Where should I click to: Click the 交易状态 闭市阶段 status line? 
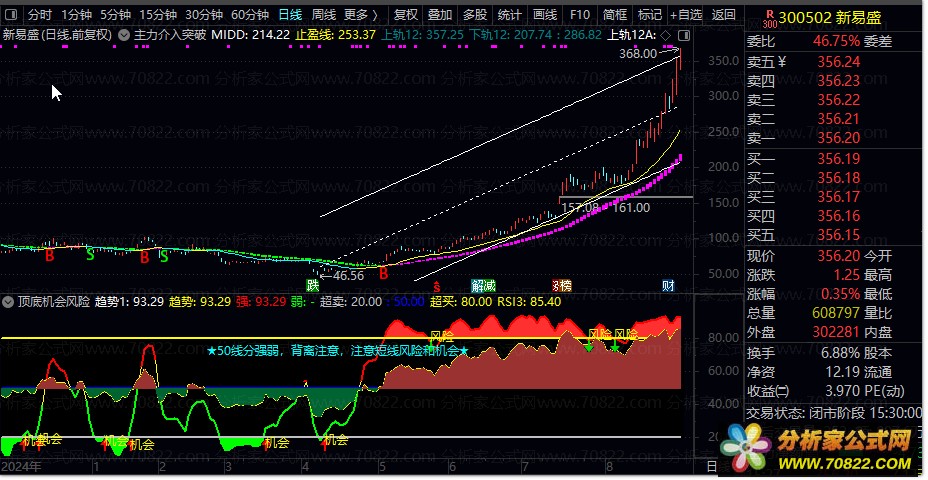pos(834,412)
